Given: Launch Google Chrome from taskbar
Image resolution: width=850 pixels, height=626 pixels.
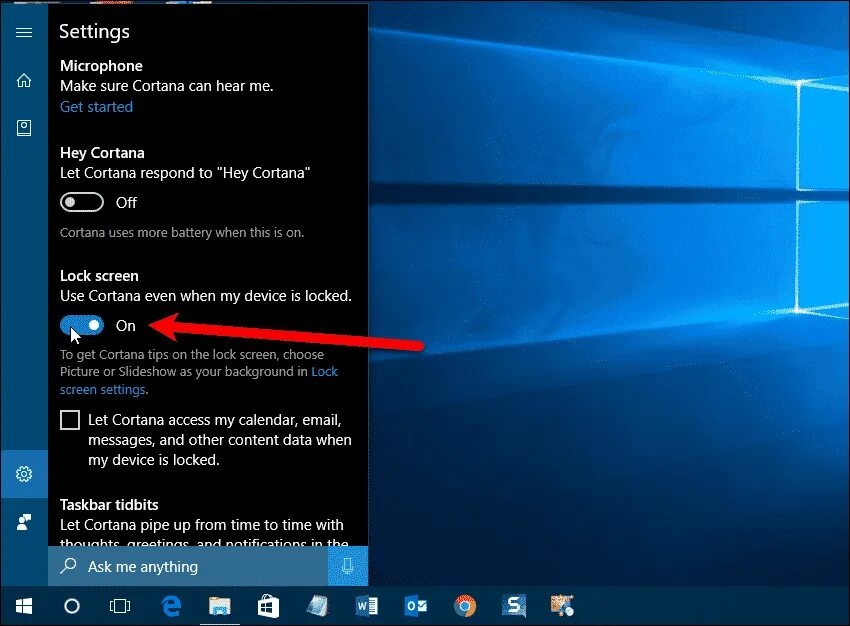Looking at the screenshot, I should click(465, 606).
